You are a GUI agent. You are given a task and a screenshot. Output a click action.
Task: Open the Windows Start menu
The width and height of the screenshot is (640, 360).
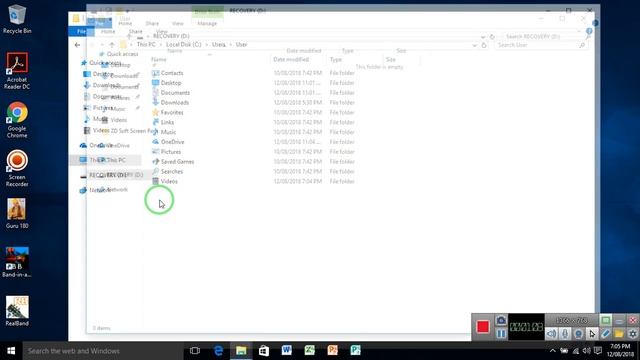click(x=11, y=351)
